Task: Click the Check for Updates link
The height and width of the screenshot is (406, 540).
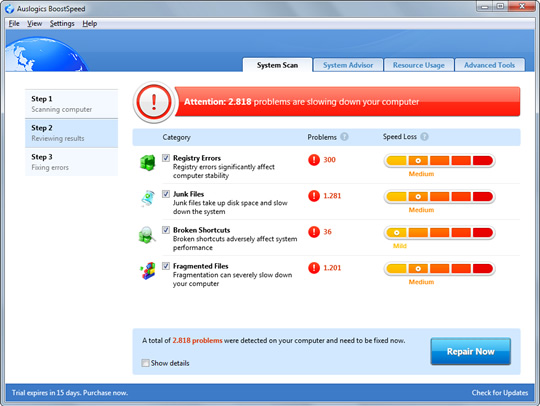Action: tap(500, 393)
